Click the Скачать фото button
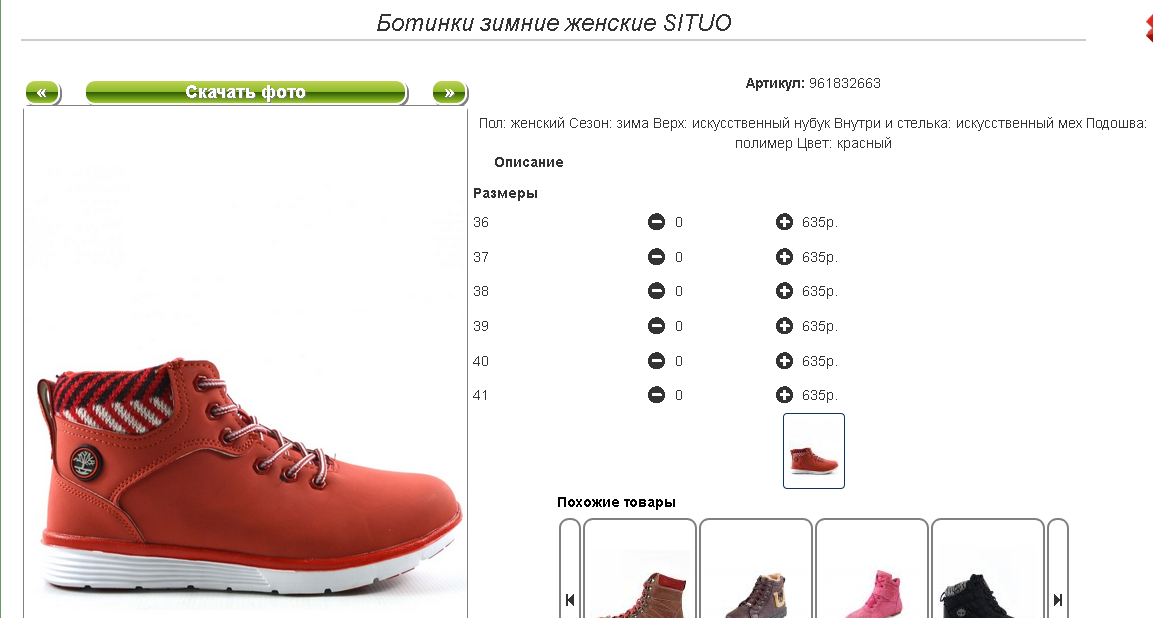 (246, 92)
